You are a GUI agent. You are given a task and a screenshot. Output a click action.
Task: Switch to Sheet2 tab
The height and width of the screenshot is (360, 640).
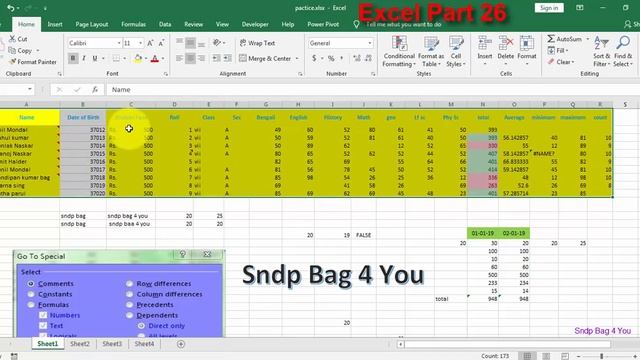[x=80, y=344]
